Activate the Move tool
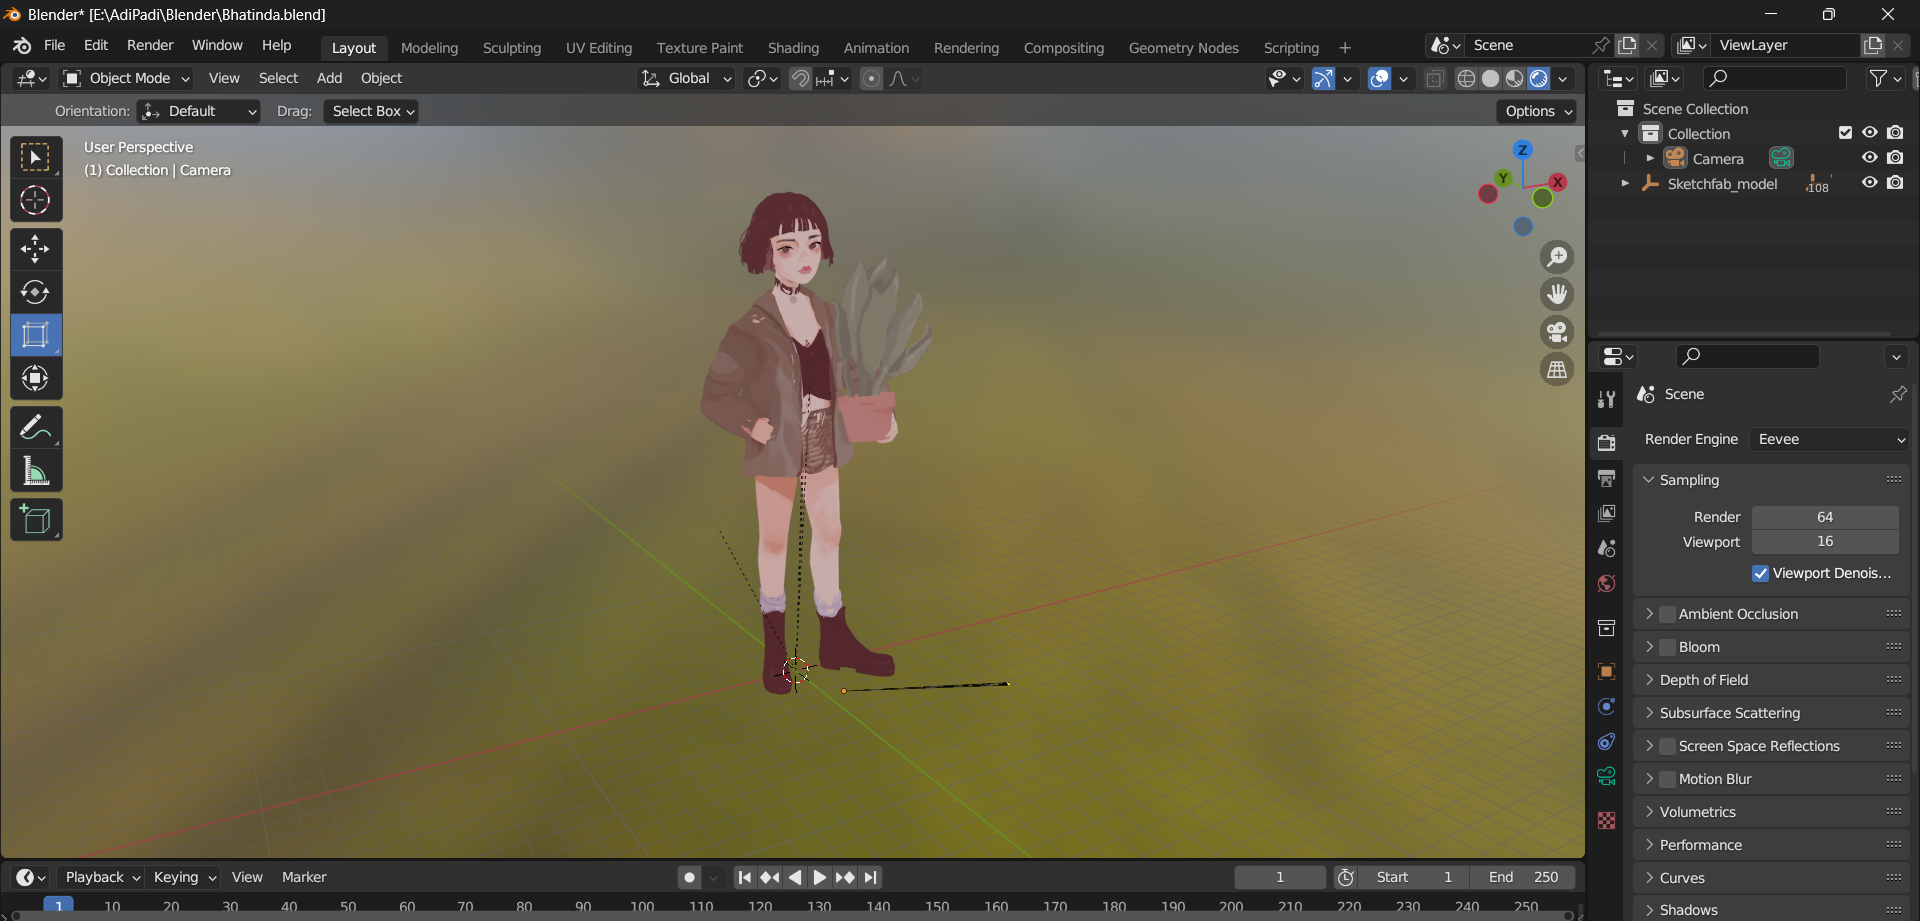Viewport: 1920px width, 921px height. click(36, 249)
